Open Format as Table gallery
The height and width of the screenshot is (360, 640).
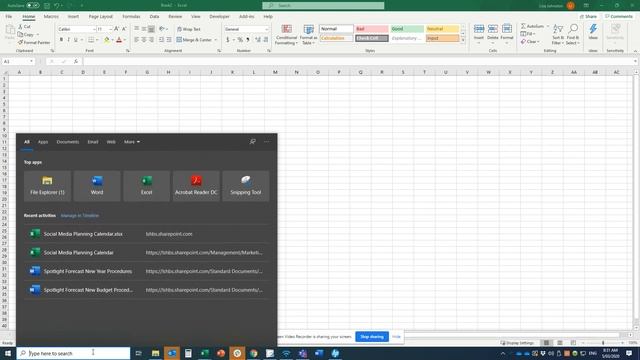309,35
